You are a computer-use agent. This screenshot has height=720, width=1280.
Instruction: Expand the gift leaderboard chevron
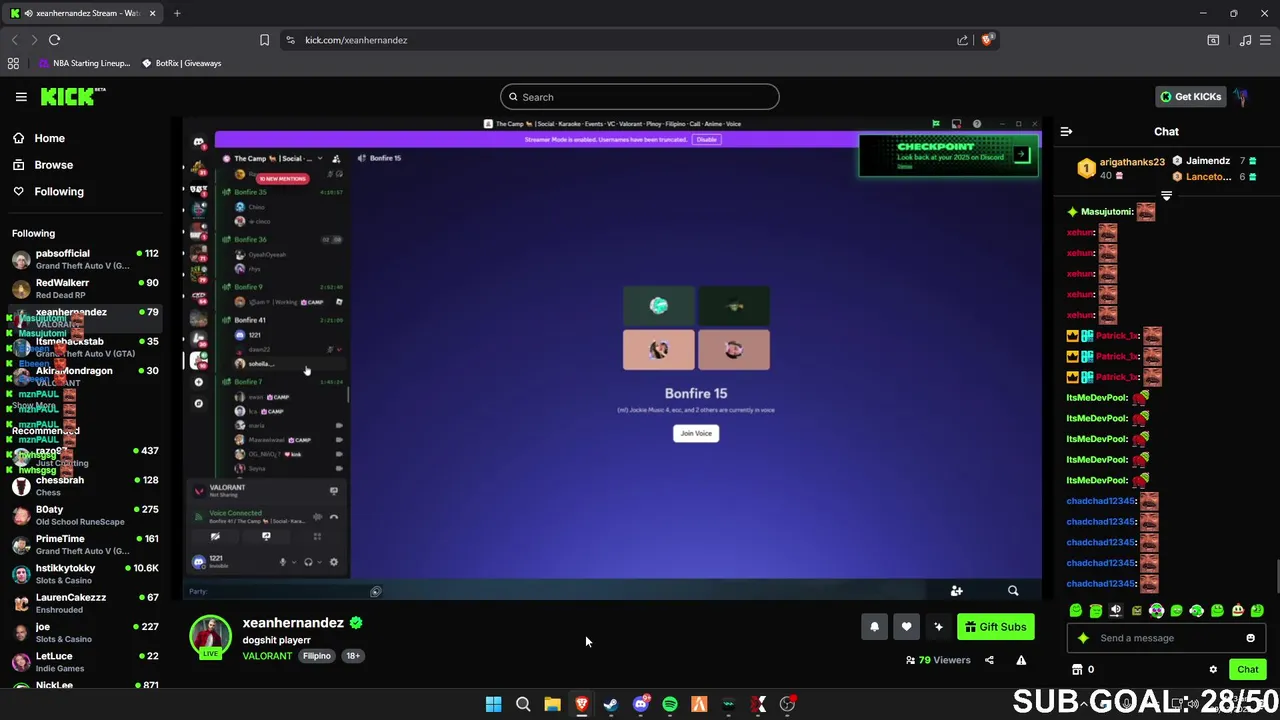[x=1166, y=197]
